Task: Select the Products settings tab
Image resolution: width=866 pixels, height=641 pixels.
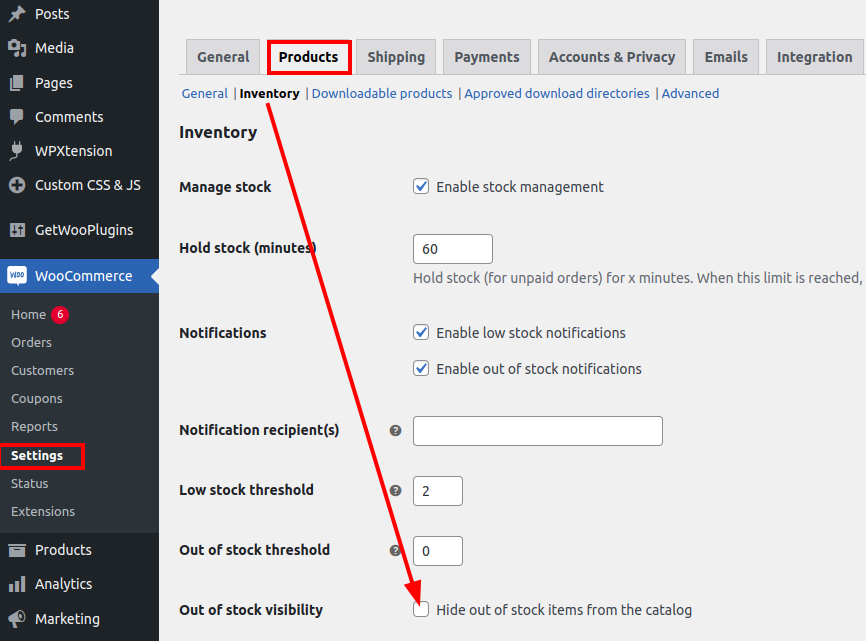Action: pos(309,57)
